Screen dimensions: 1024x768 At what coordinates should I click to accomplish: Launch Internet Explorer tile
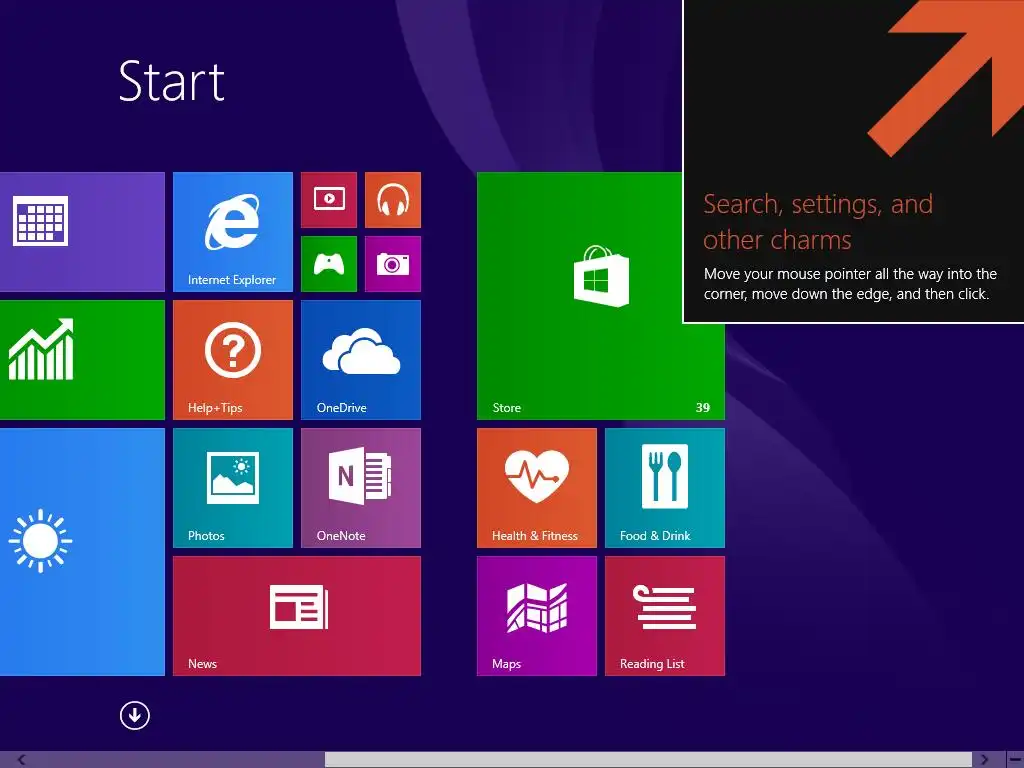(x=232, y=232)
